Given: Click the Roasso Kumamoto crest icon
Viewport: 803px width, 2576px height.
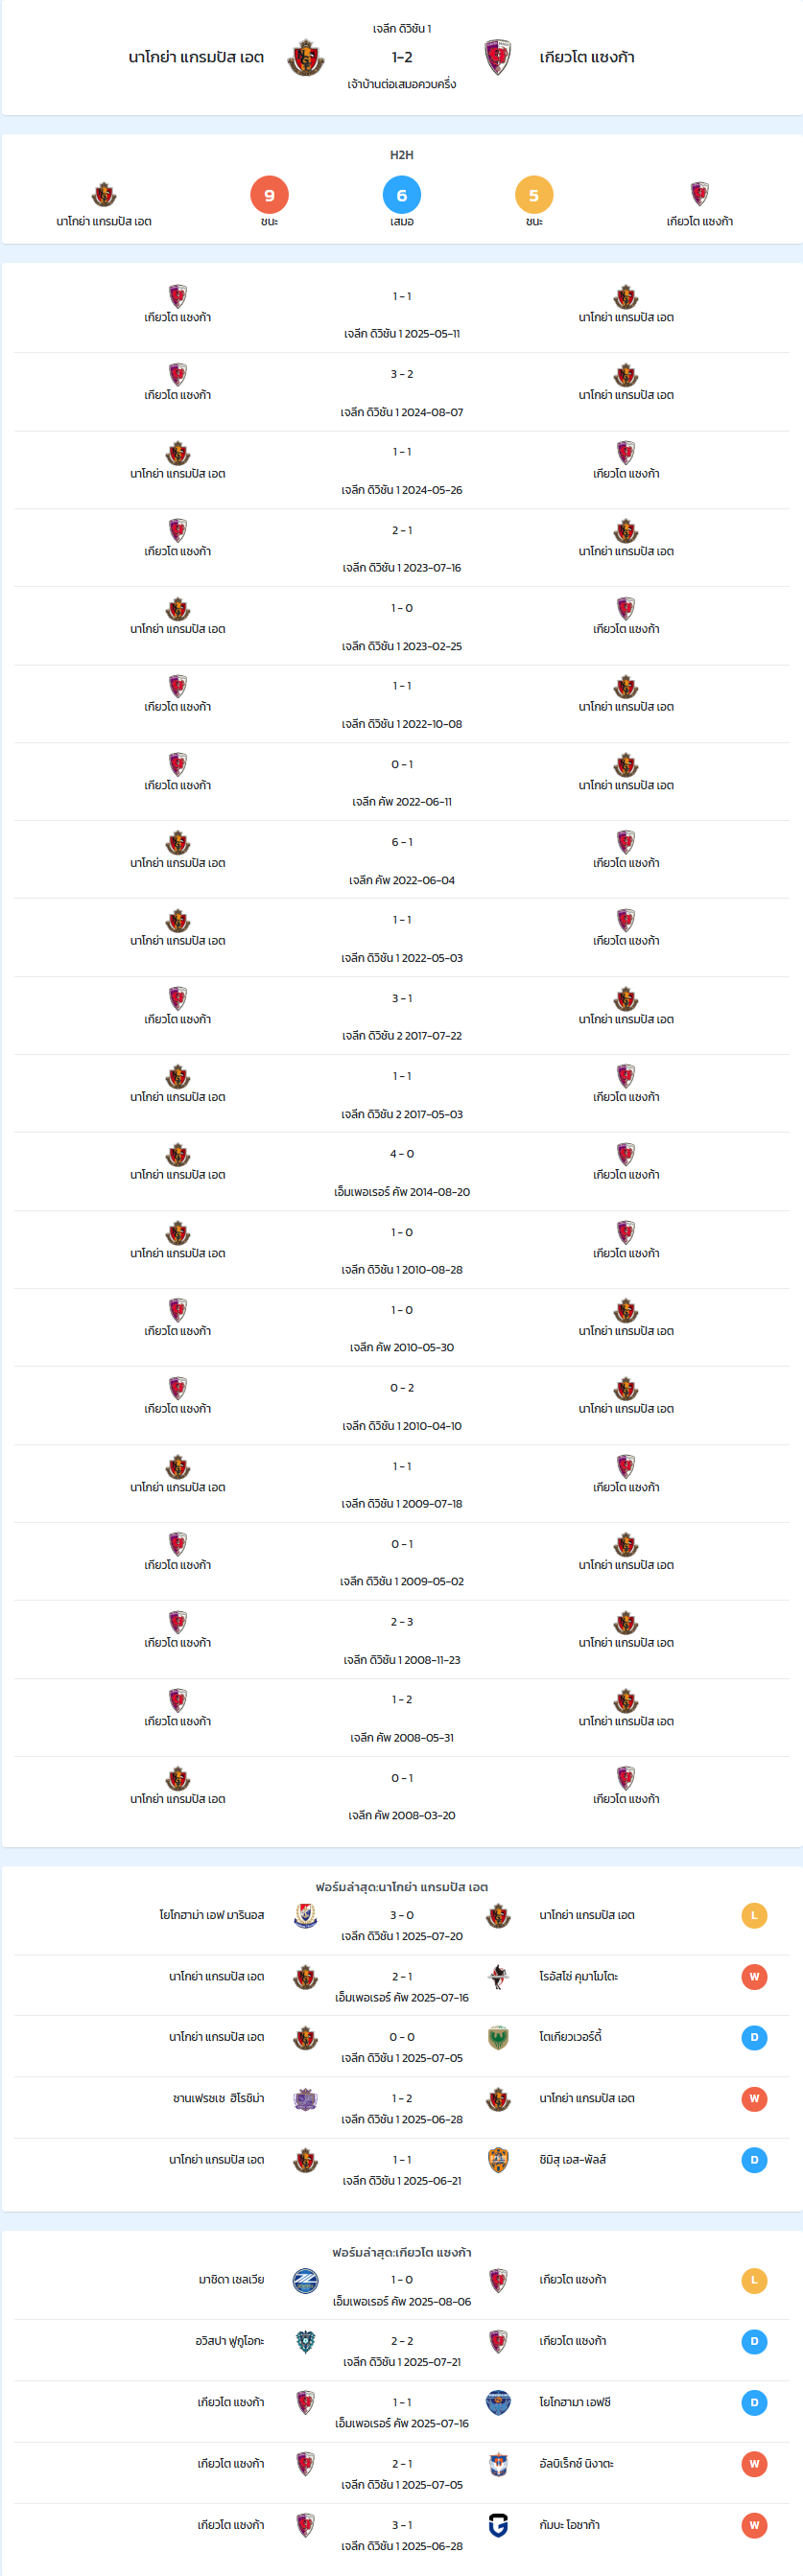Looking at the screenshot, I should coord(498,1976).
